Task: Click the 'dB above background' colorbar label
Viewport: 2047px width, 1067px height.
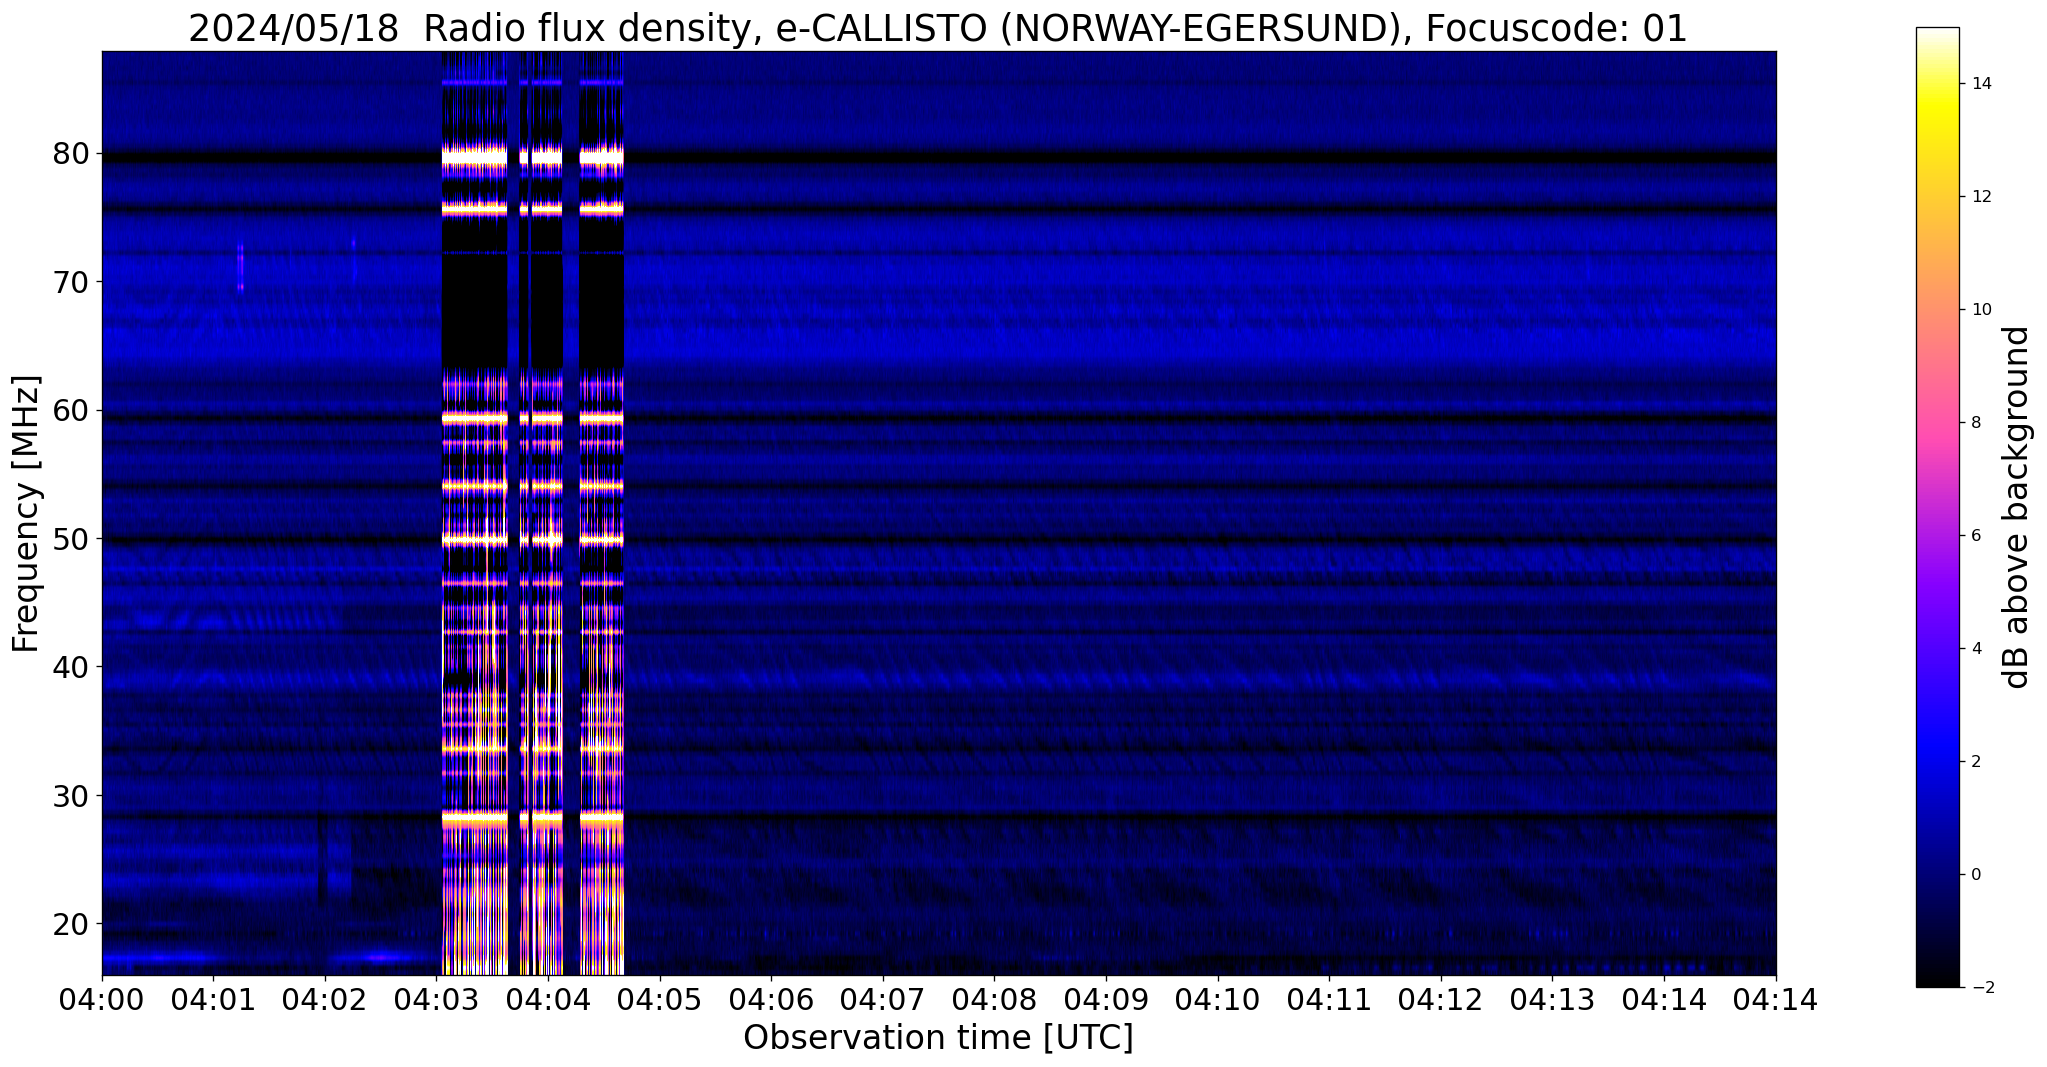Action: [2017, 507]
